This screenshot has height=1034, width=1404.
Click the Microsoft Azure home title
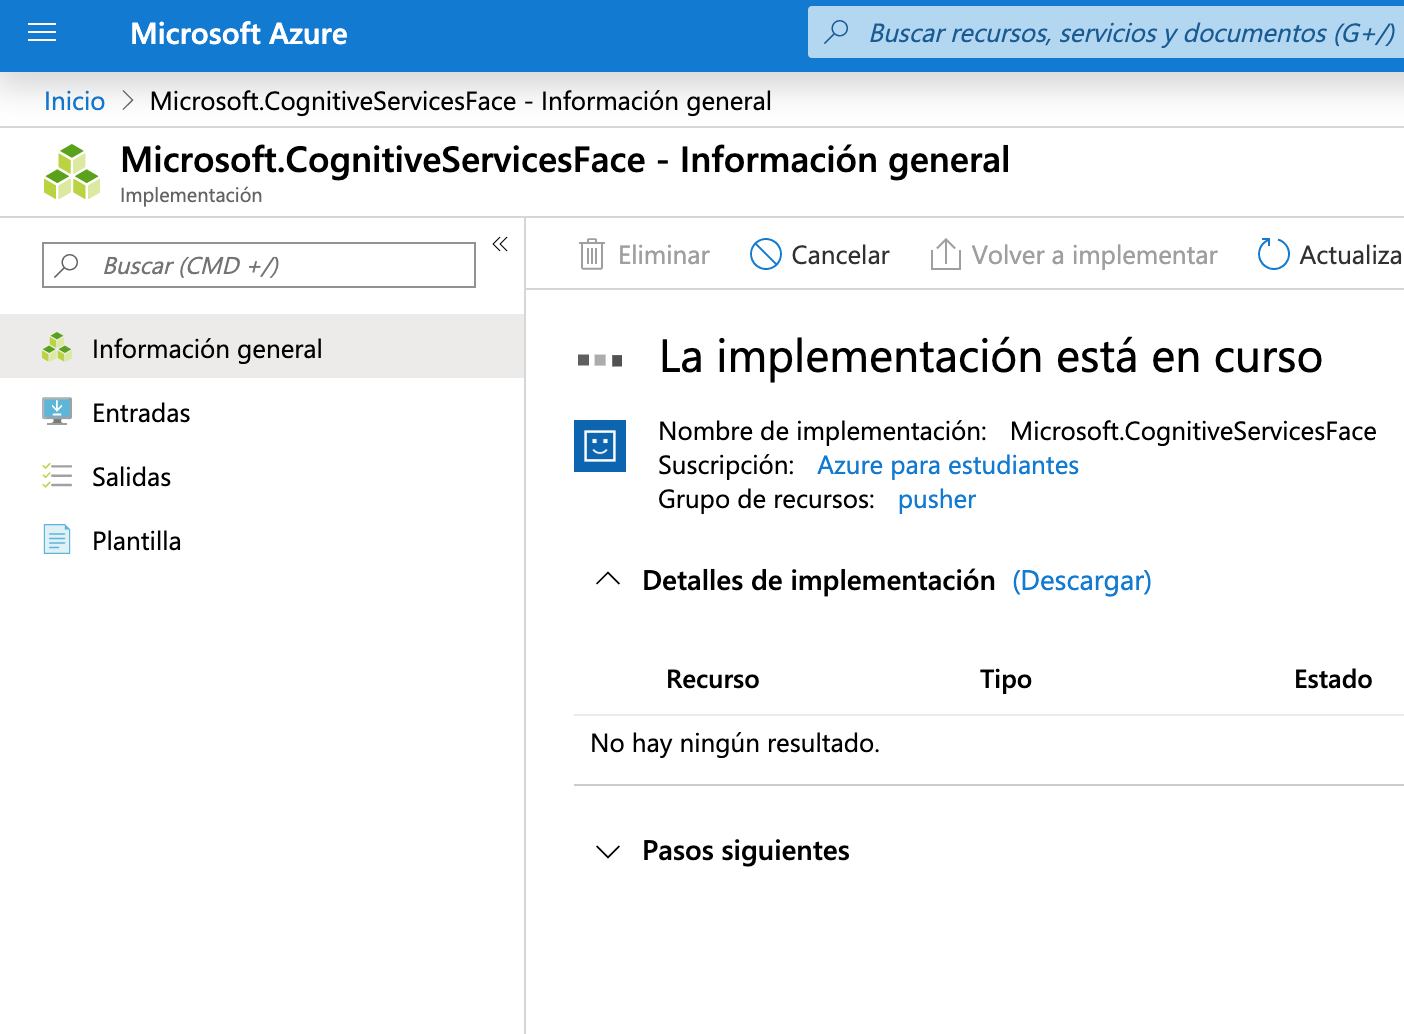click(239, 34)
